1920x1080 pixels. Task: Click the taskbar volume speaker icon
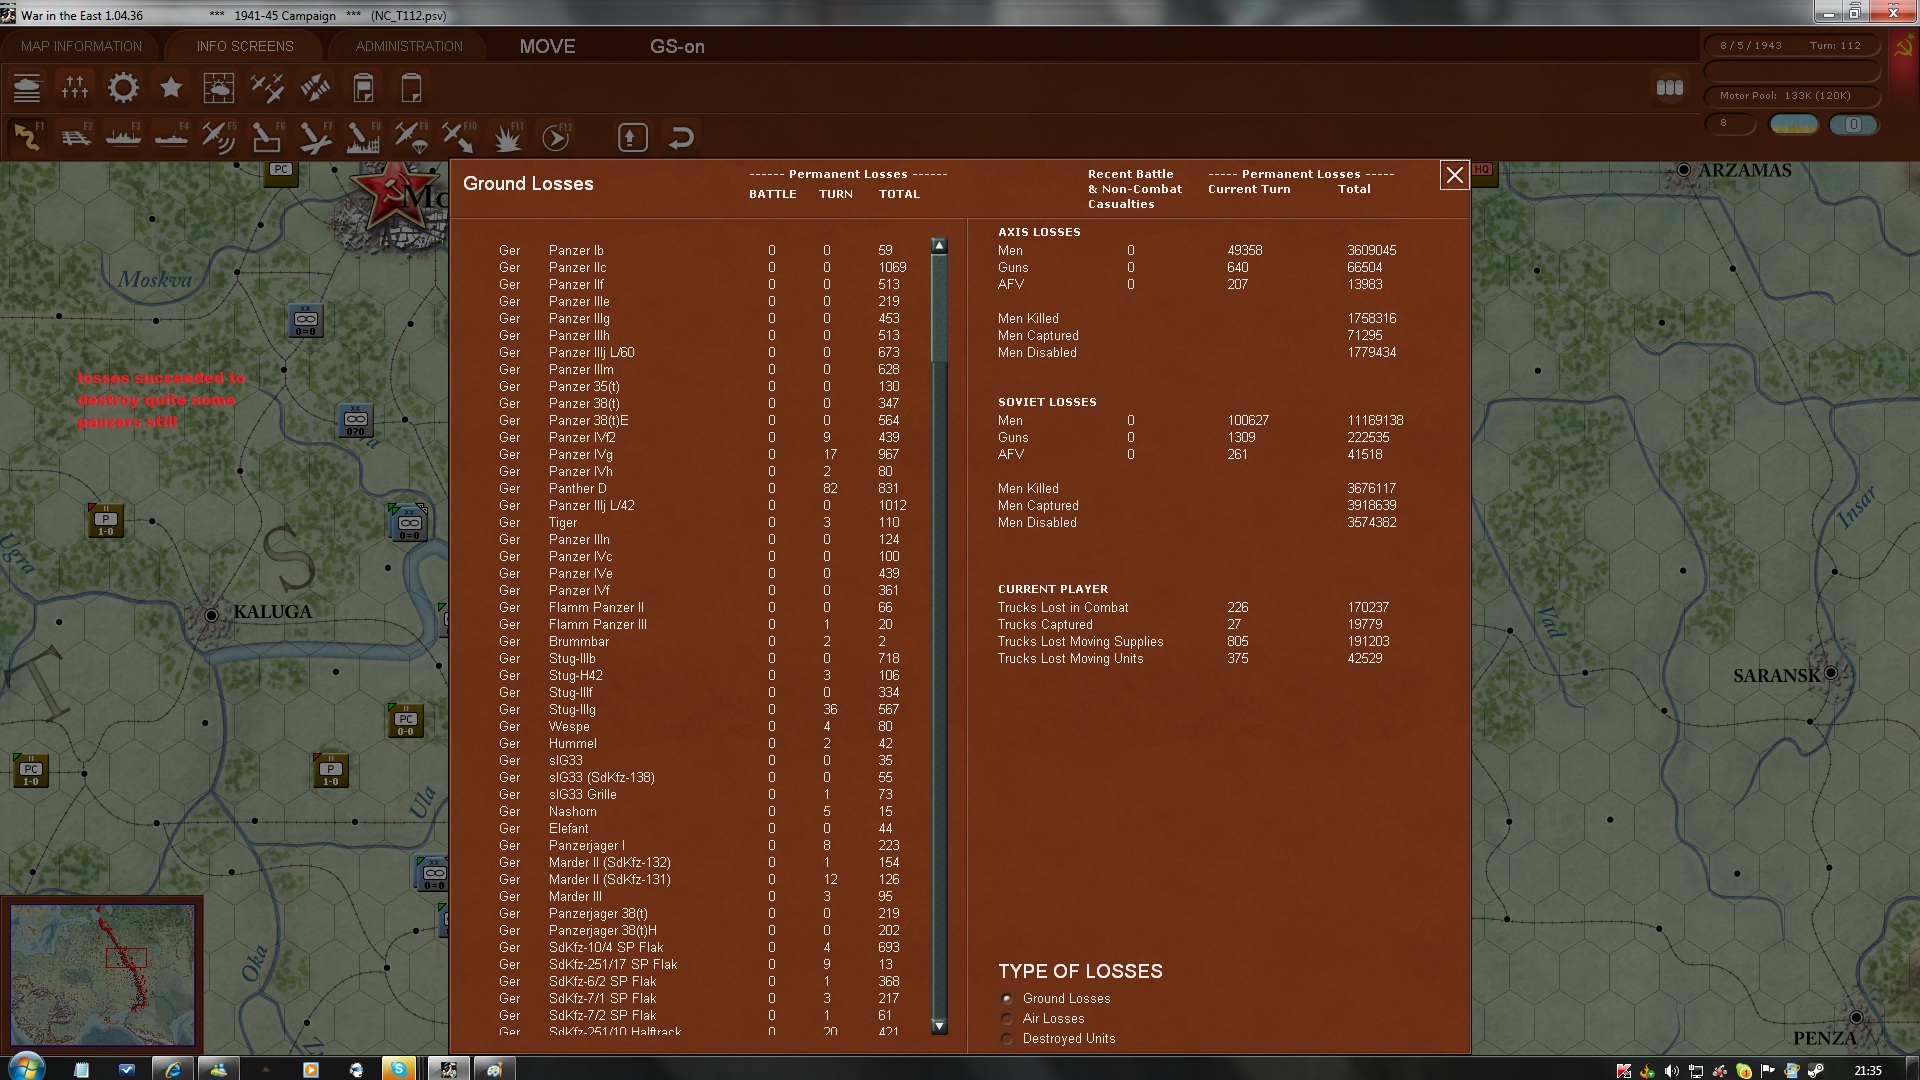click(x=1671, y=1071)
